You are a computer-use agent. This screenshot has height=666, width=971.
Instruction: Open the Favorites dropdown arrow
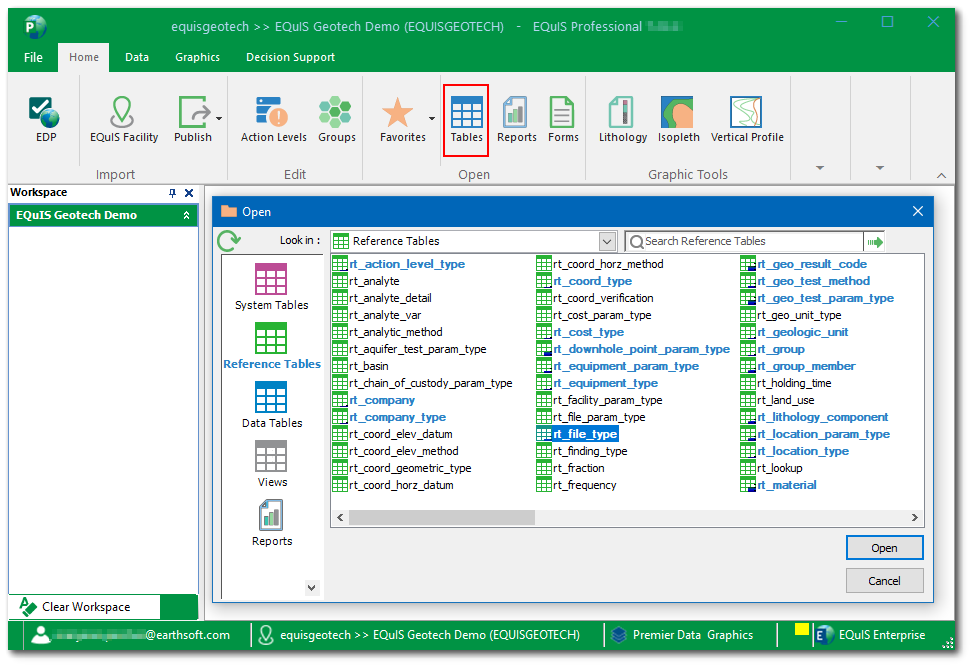tap(432, 118)
